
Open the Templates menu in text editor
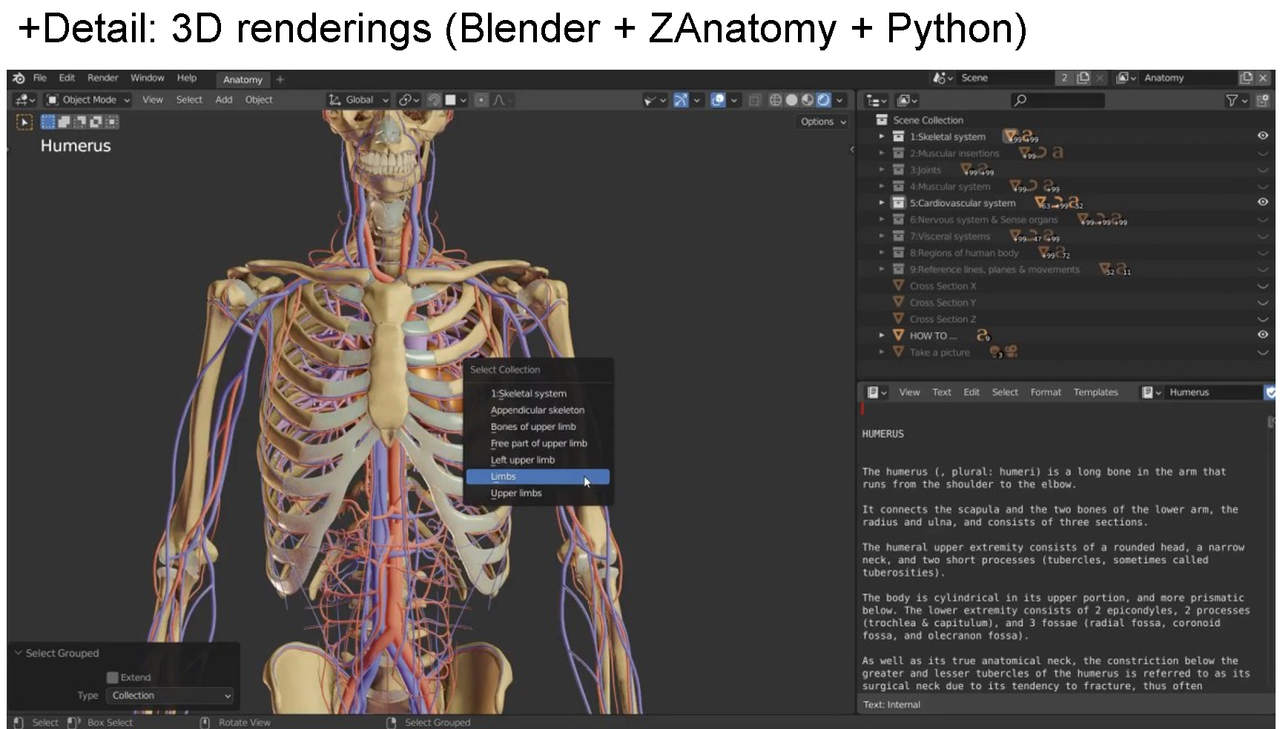(x=1095, y=392)
